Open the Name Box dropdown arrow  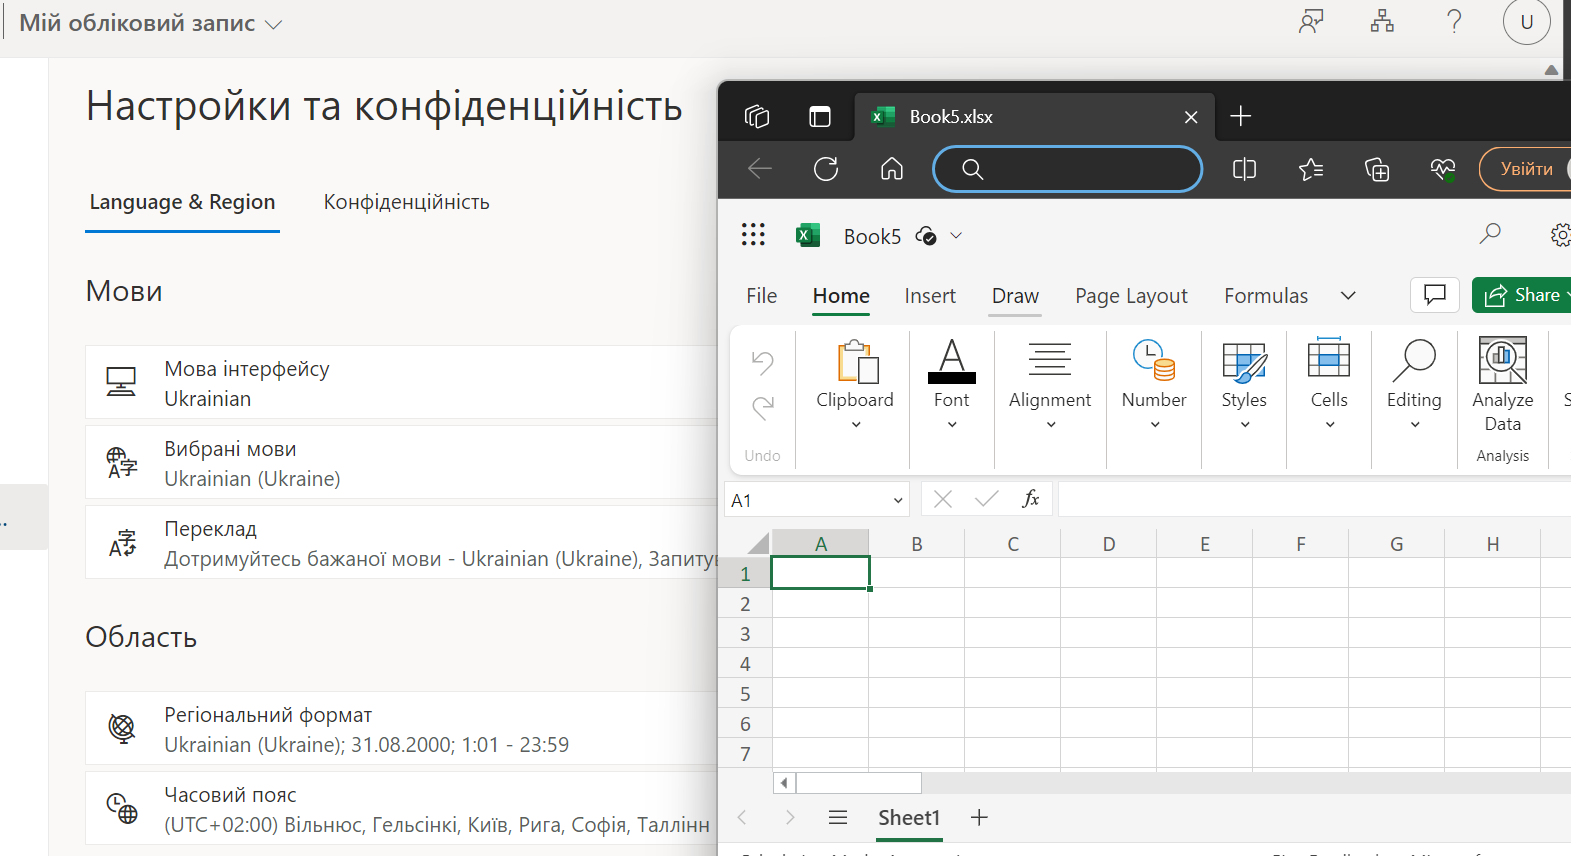[898, 500]
